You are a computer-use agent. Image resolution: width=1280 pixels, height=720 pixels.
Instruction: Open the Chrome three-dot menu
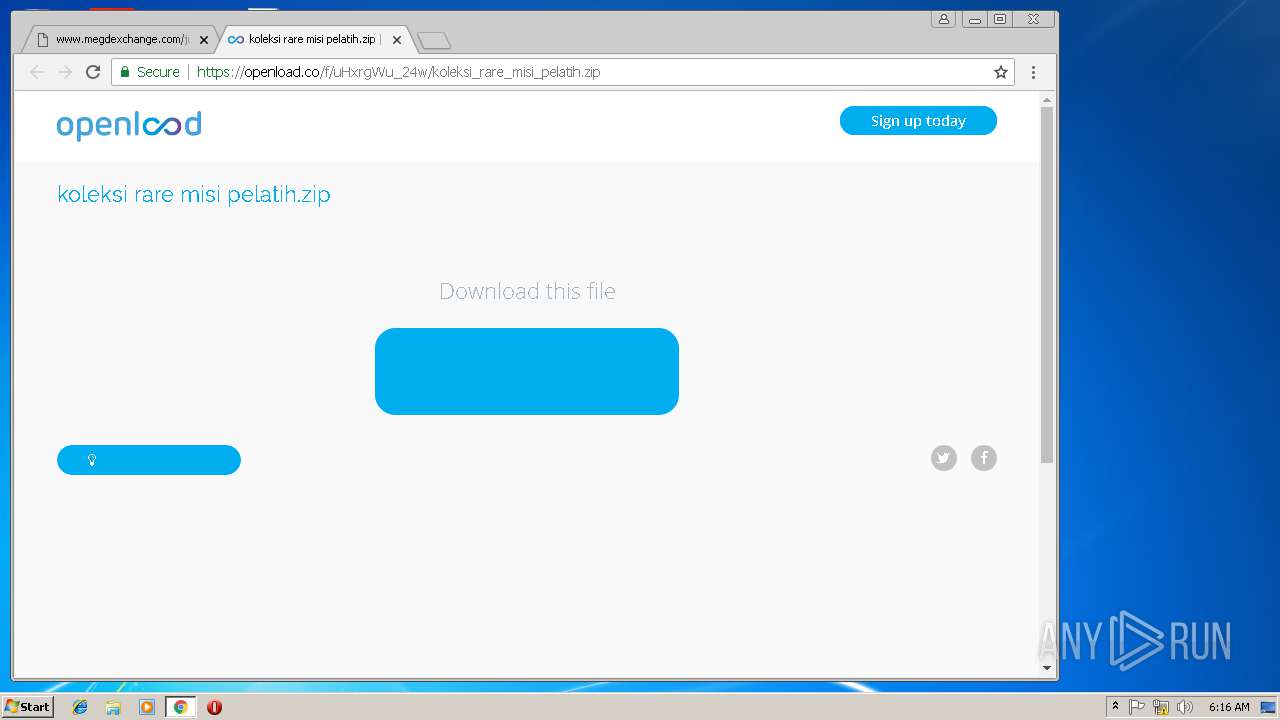(1033, 72)
